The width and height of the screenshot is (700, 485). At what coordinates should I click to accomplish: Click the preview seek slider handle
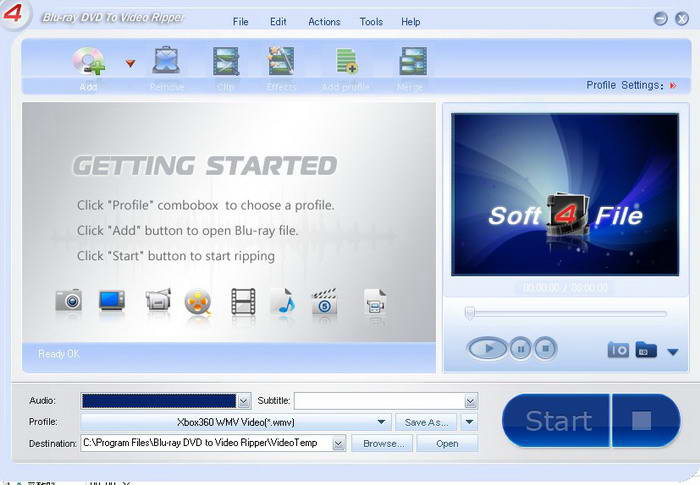click(469, 313)
